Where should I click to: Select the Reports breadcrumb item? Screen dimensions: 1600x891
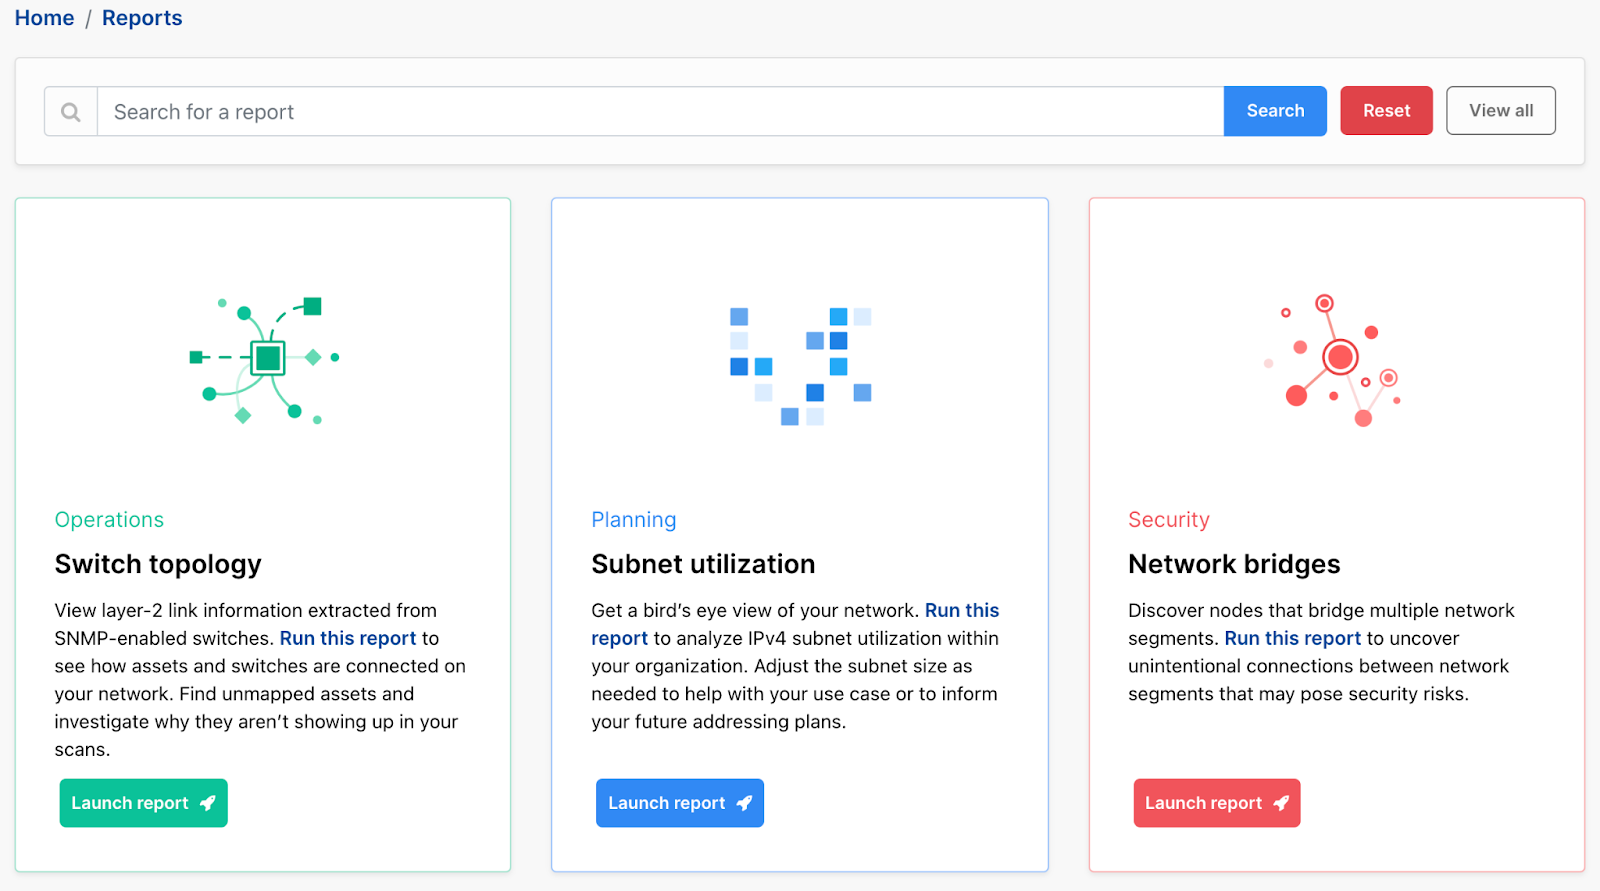pos(141,17)
